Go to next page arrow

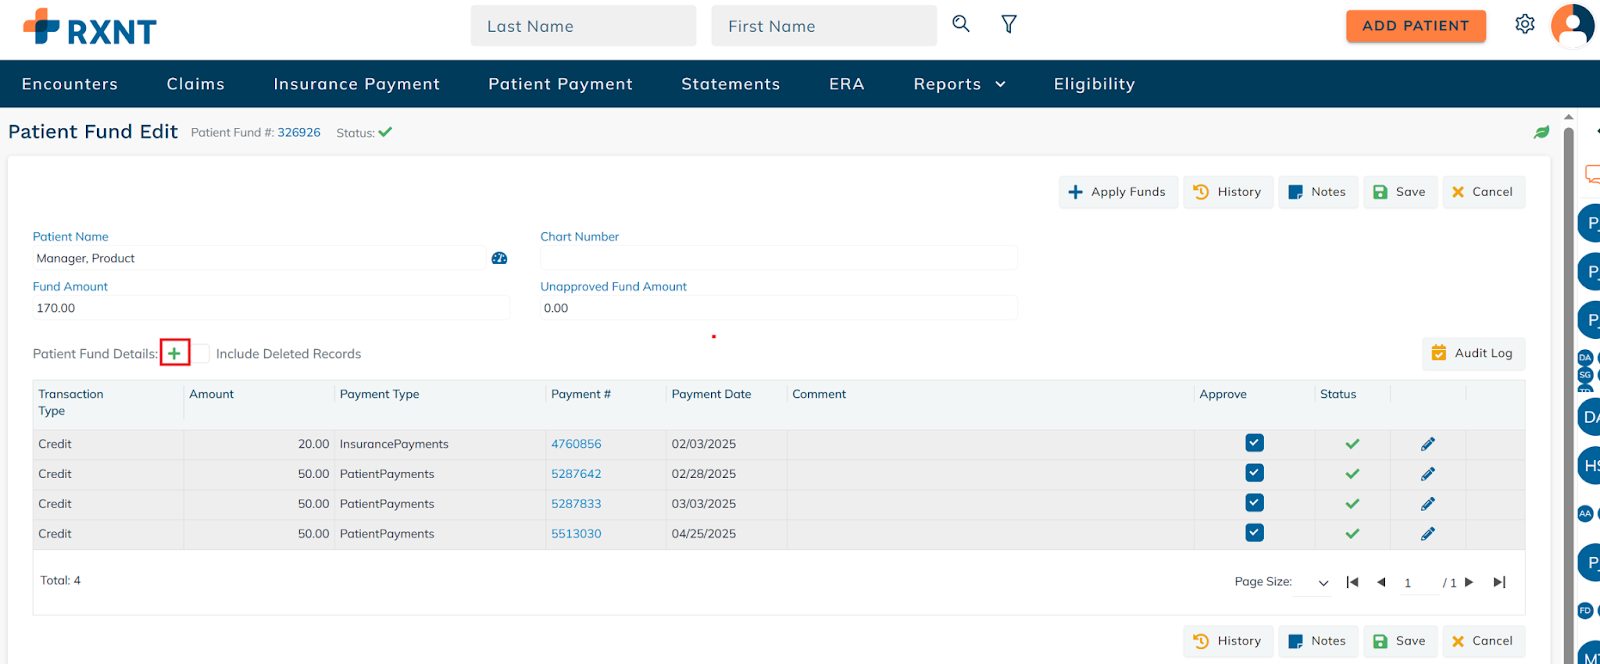click(x=1469, y=582)
